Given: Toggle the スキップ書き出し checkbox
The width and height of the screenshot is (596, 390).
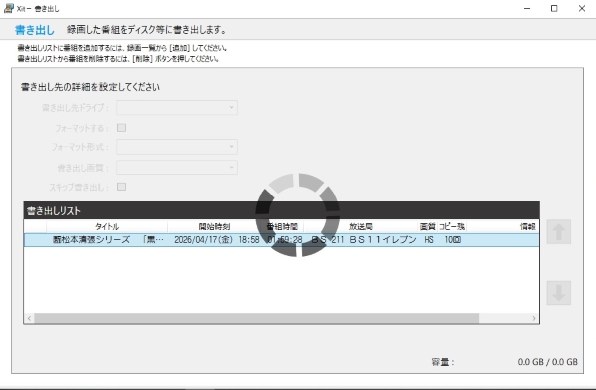Looking at the screenshot, I should point(122,187).
